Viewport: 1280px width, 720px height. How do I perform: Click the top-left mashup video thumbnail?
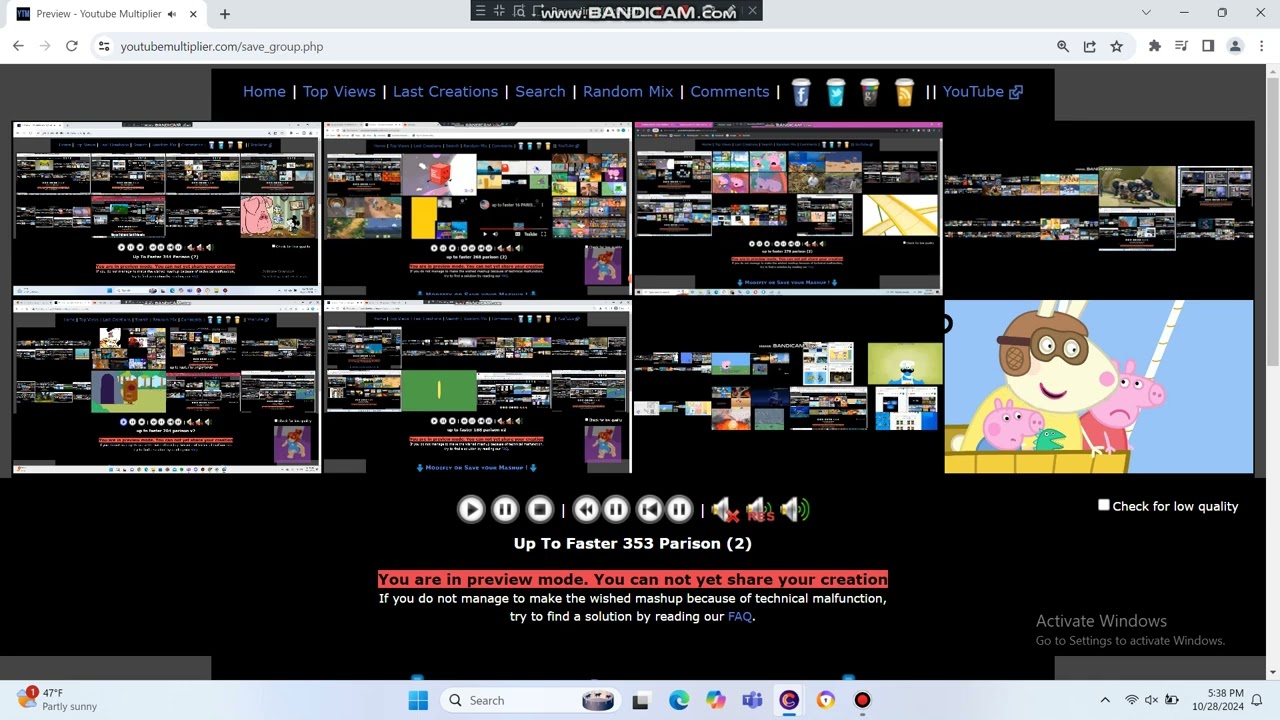[167, 208]
